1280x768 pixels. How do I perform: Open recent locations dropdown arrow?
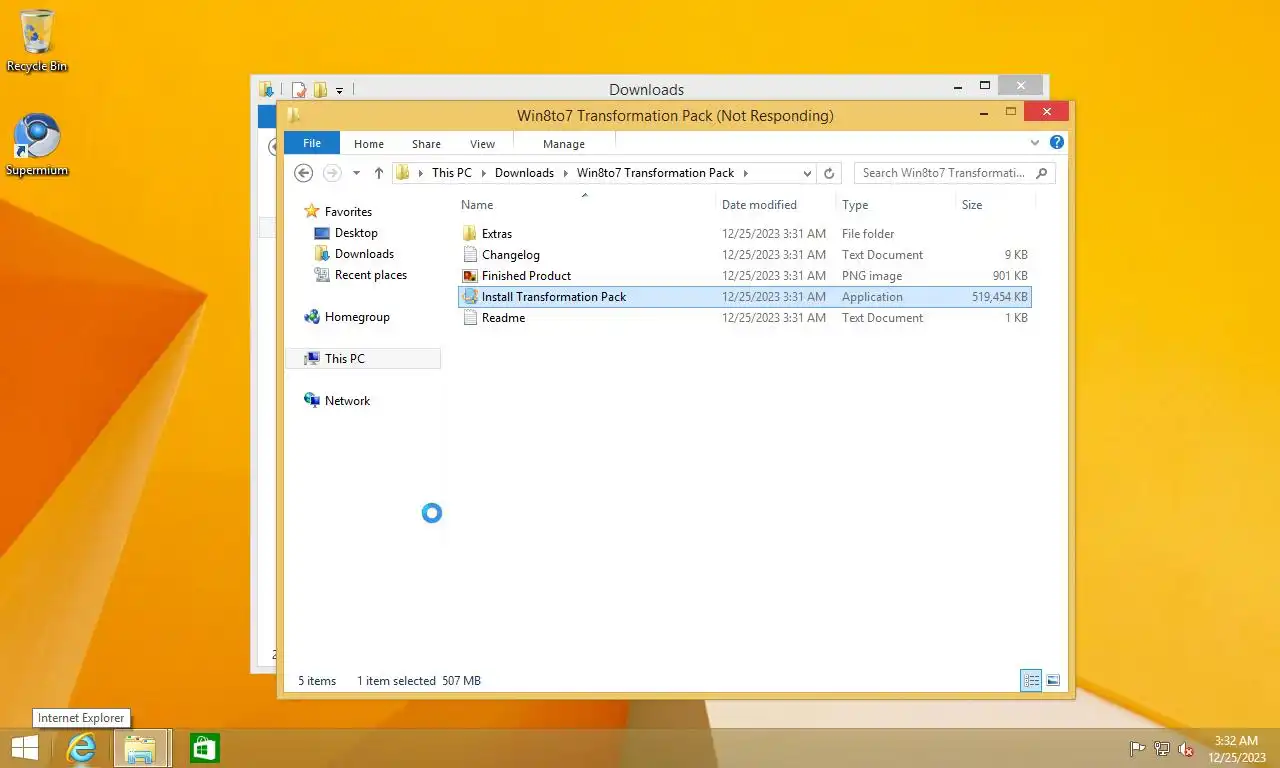[356, 173]
